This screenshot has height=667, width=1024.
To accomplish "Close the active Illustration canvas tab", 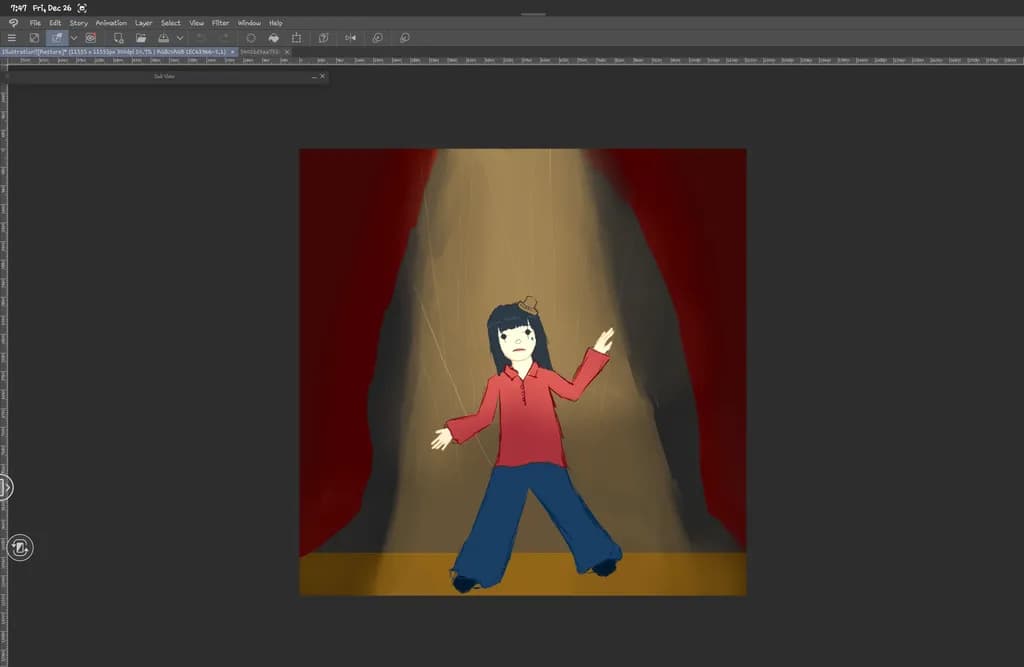I will pyautogui.click(x=232, y=52).
